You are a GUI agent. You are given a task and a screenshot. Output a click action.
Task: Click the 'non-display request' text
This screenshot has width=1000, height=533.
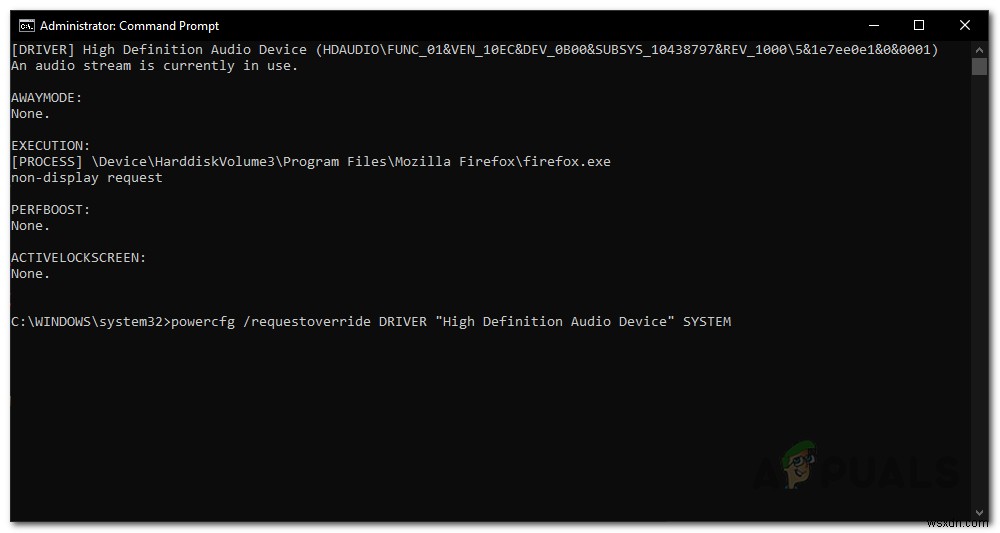pyautogui.click(x=86, y=177)
